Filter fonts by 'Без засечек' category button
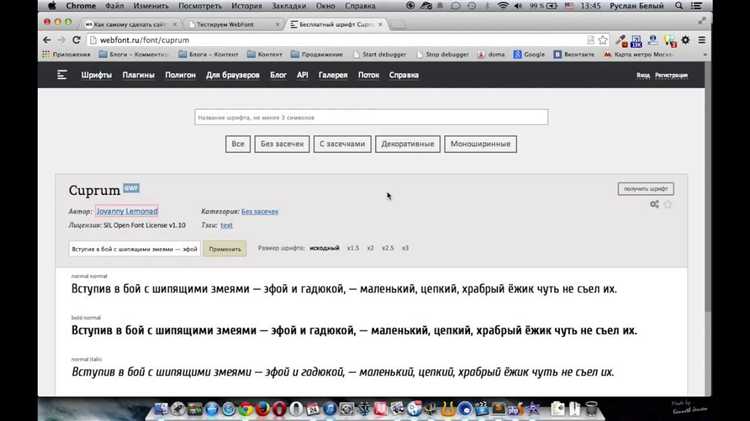 pos(281,144)
